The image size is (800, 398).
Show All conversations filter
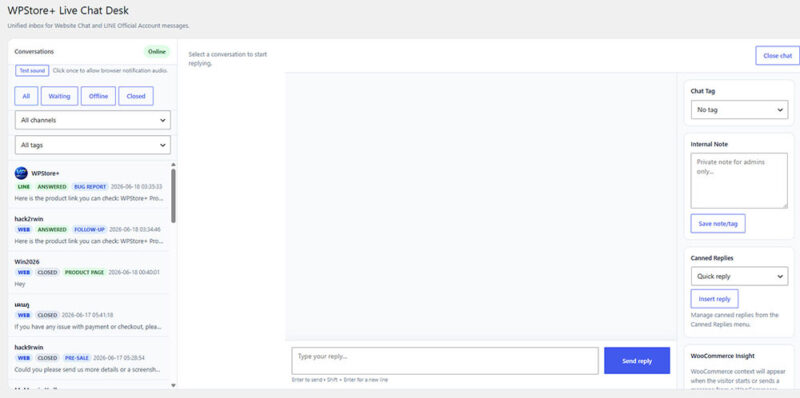26,96
